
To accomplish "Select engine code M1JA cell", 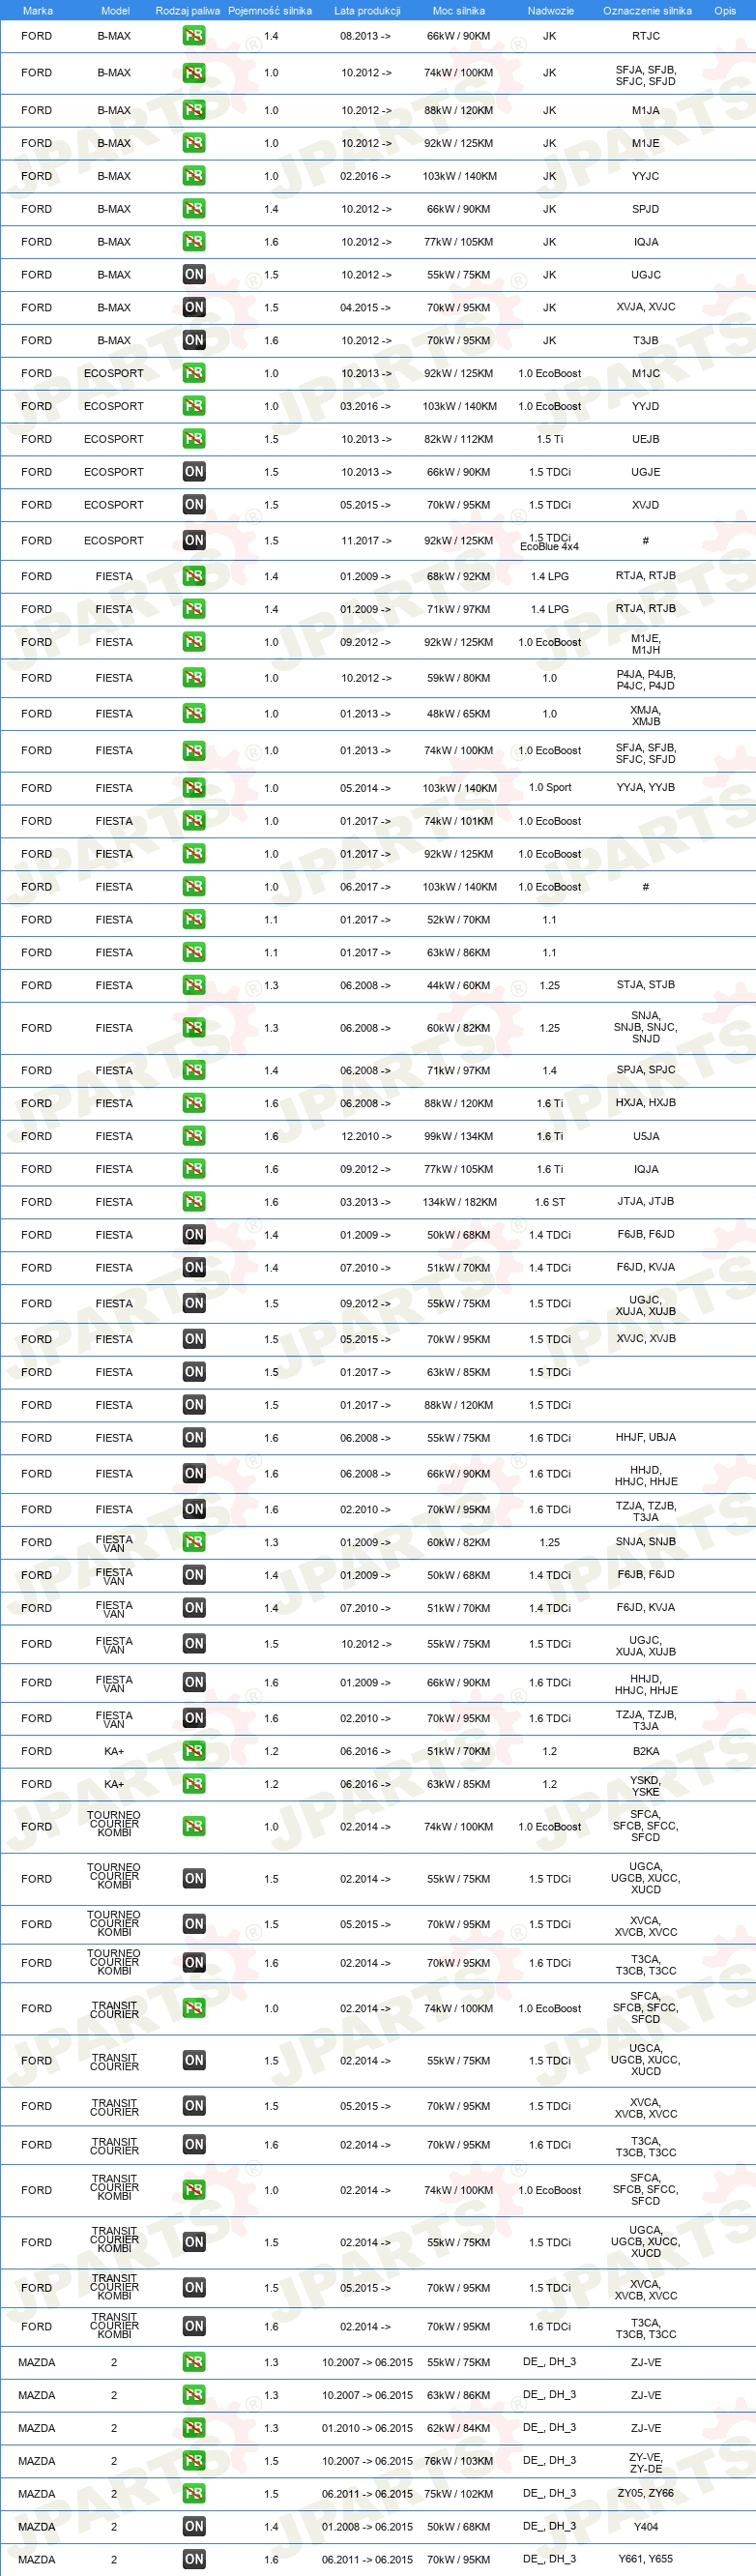I will (x=646, y=111).
